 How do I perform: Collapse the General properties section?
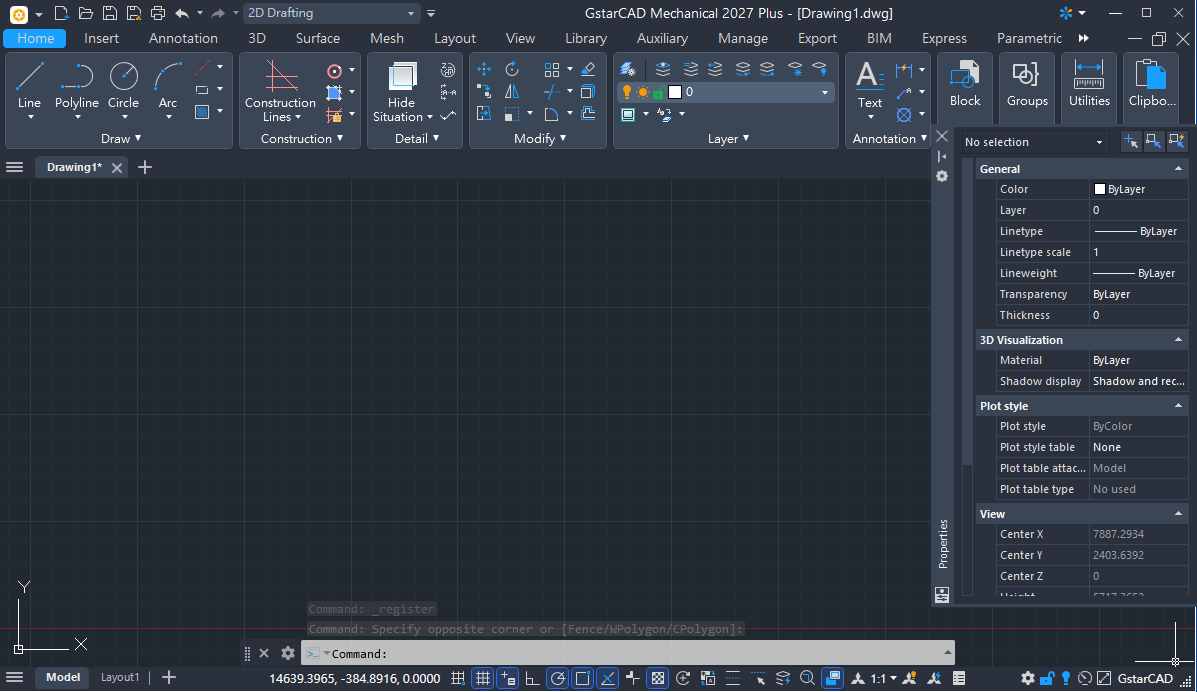(x=1178, y=169)
